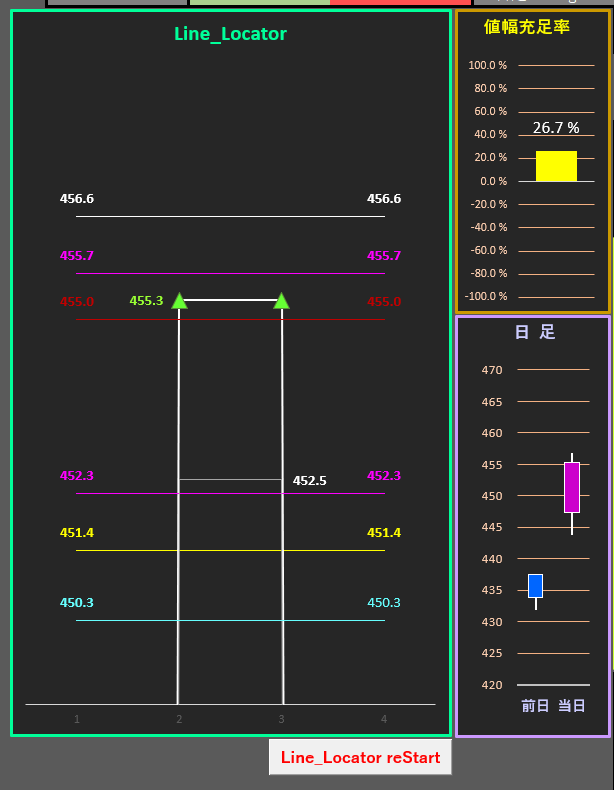Click the right magenta 455.7 label

[384, 255]
